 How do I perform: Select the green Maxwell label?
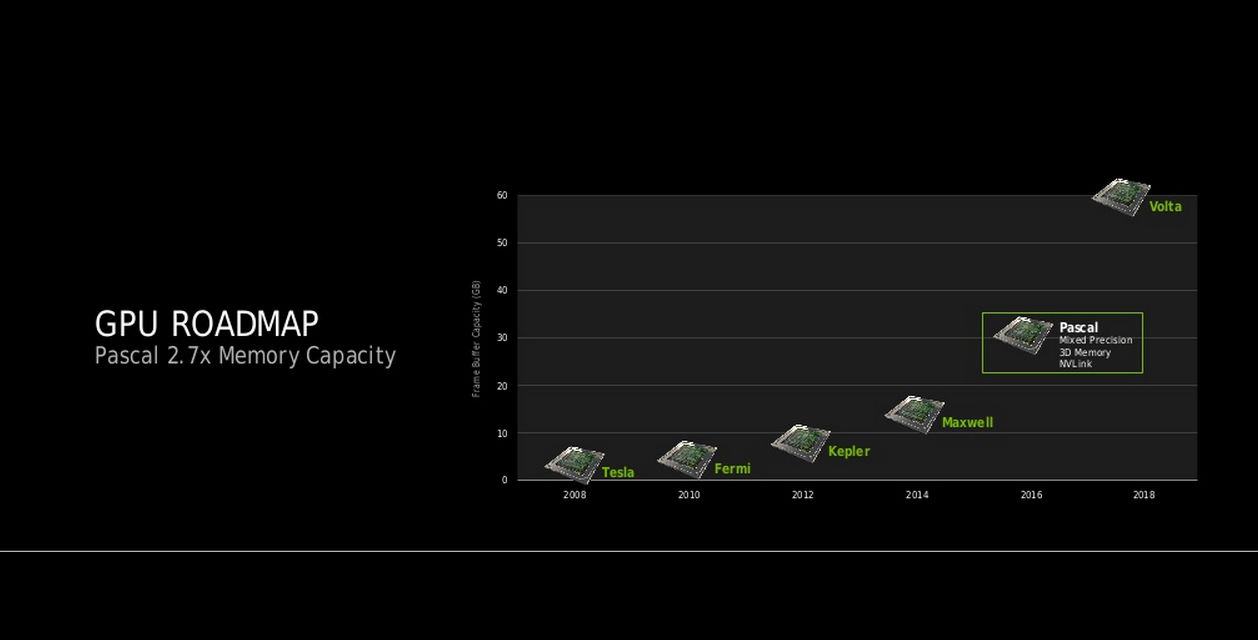coord(967,422)
